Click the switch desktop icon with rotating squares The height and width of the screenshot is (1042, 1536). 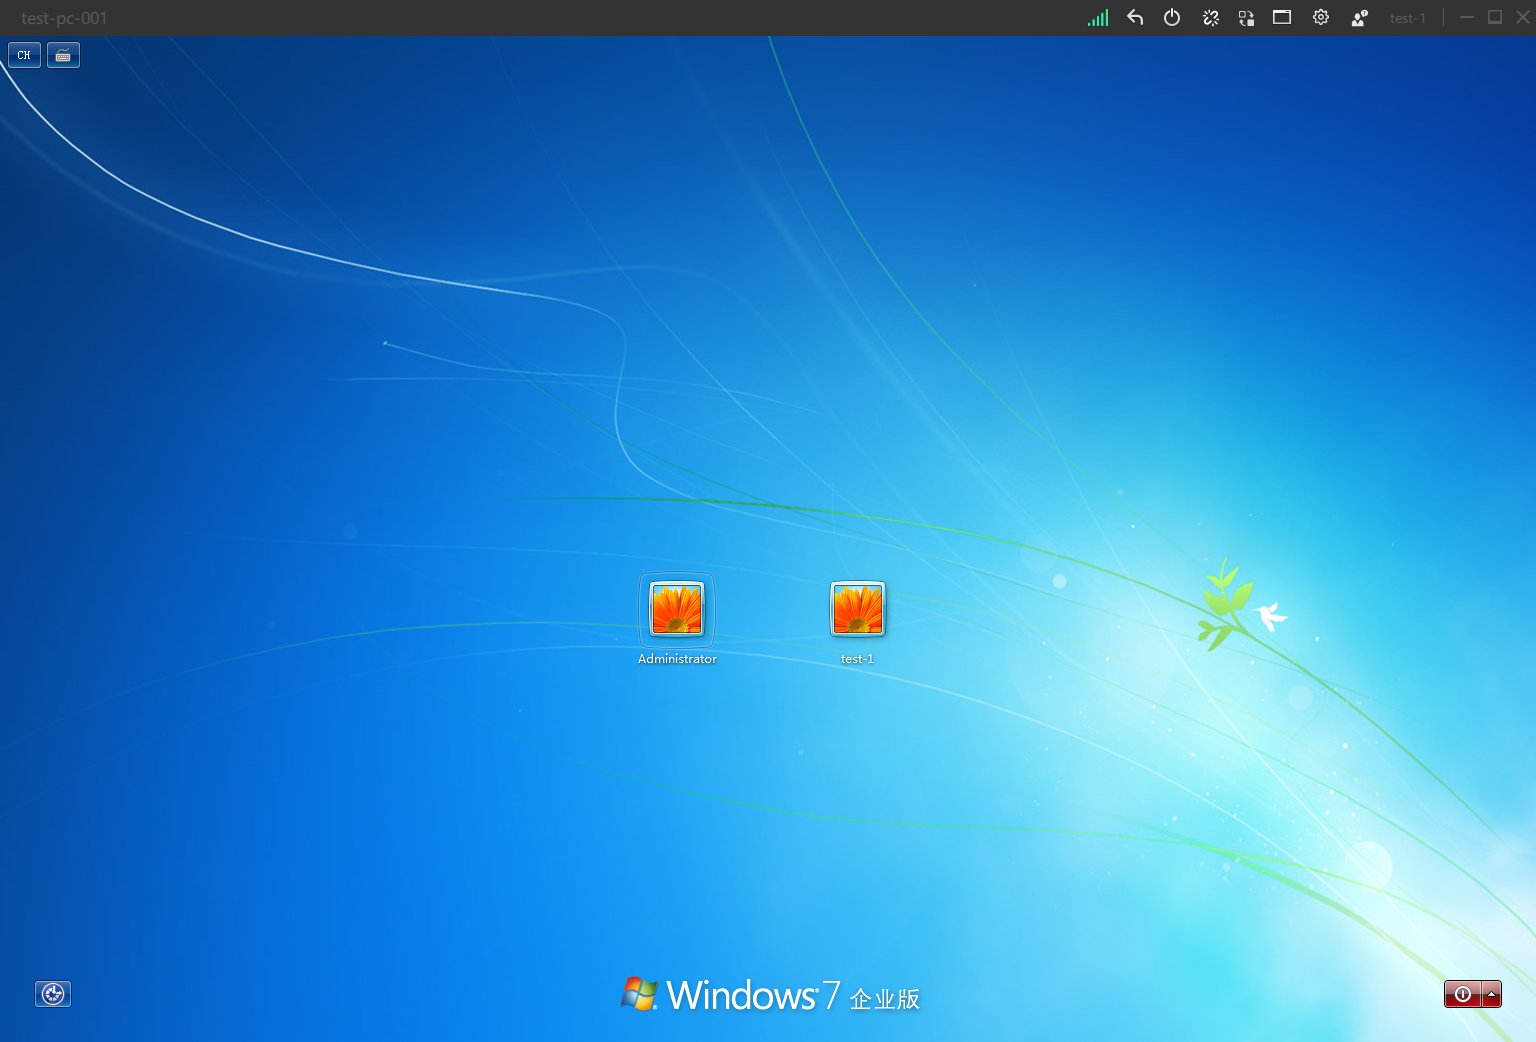pyautogui.click(x=1246, y=17)
